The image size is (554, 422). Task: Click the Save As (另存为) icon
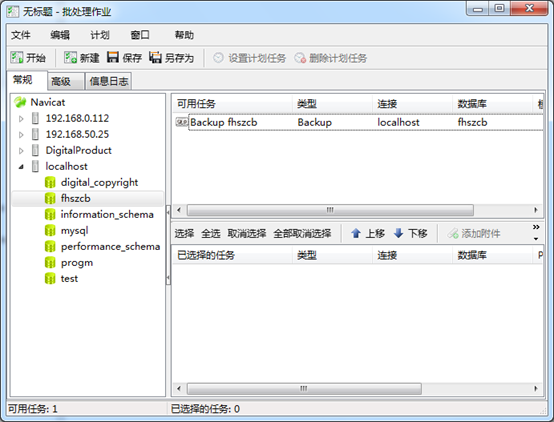coord(155,57)
